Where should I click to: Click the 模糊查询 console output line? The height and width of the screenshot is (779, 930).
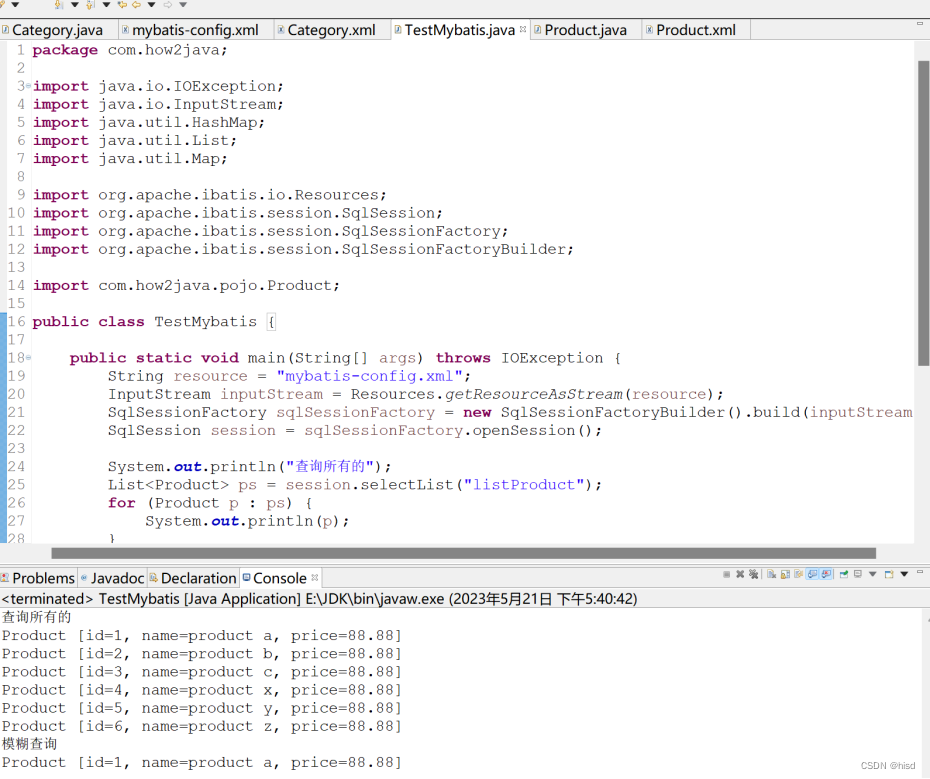30,744
